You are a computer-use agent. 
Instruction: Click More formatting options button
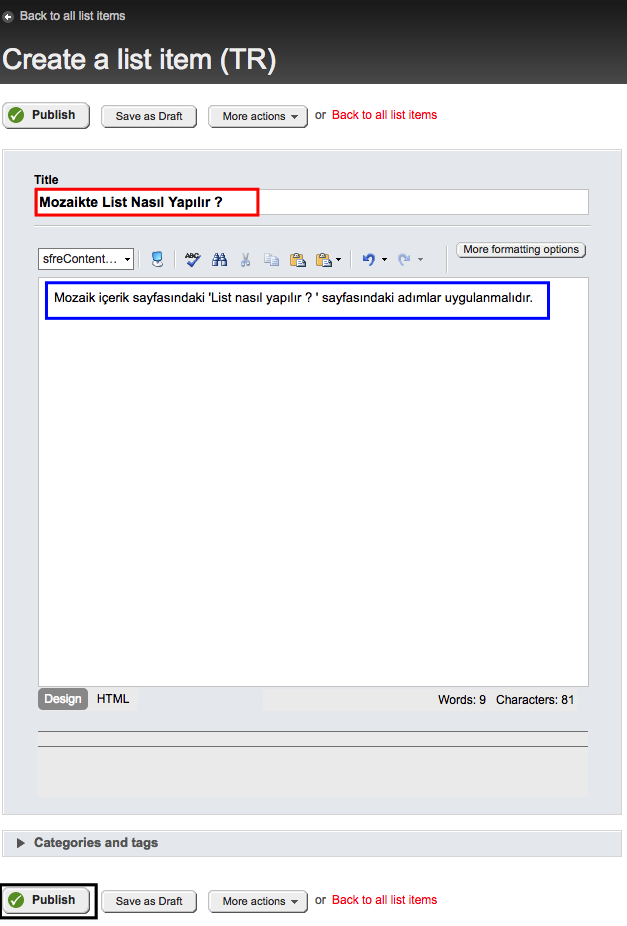pyautogui.click(x=521, y=250)
